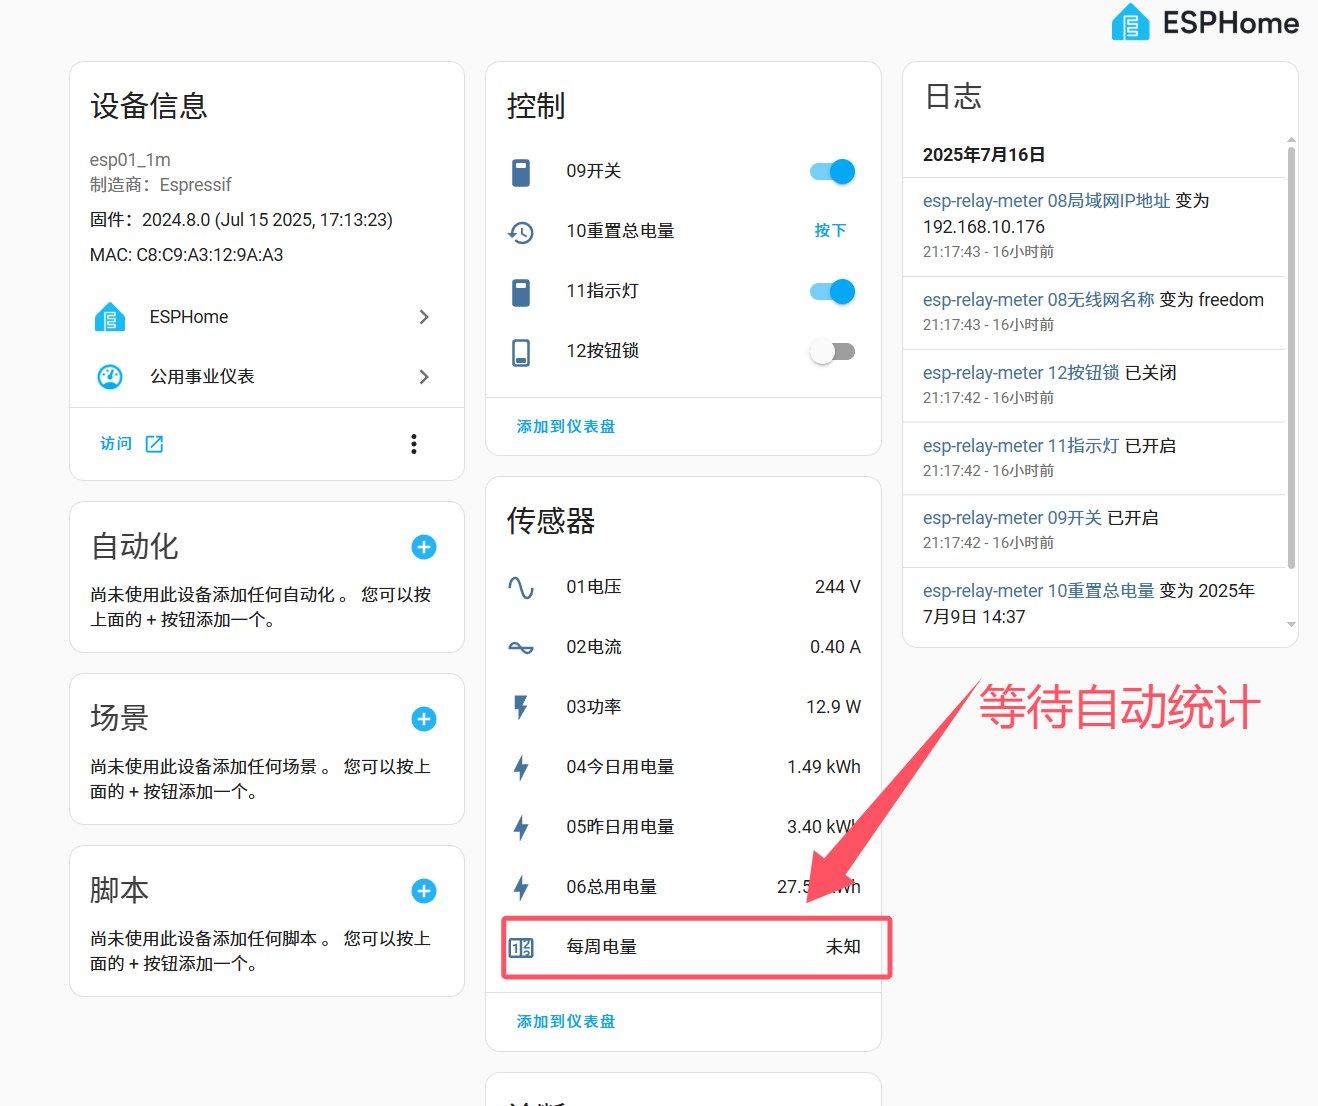Image resolution: width=1318 pixels, height=1106 pixels.
Task: Open the esp-relay-meter 12按钮锁 log entry link
Action: click(x=1021, y=373)
